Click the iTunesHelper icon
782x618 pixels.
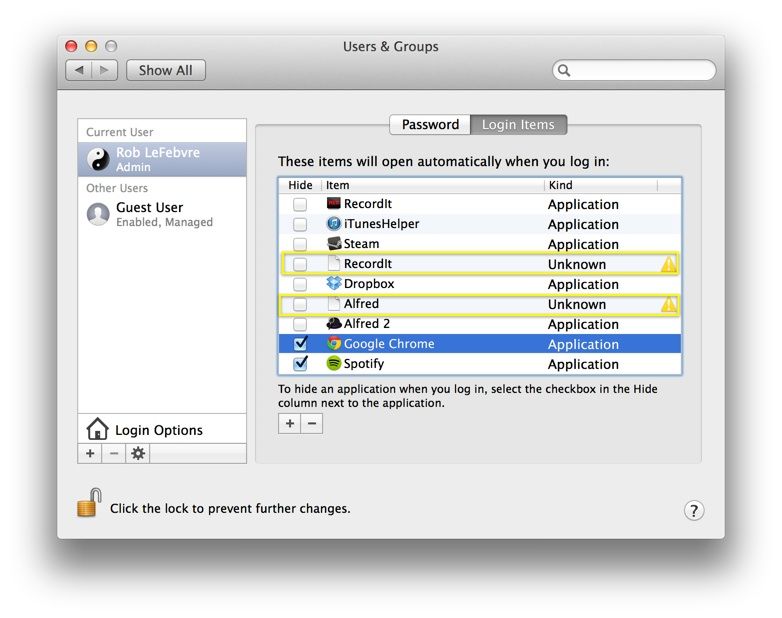334,224
